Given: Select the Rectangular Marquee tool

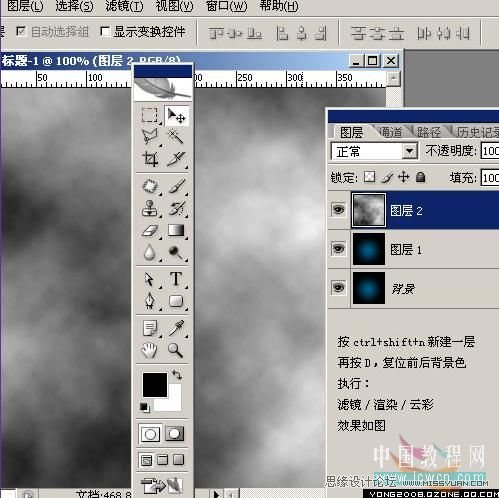Looking at the screenshot, I should point(150,115).
